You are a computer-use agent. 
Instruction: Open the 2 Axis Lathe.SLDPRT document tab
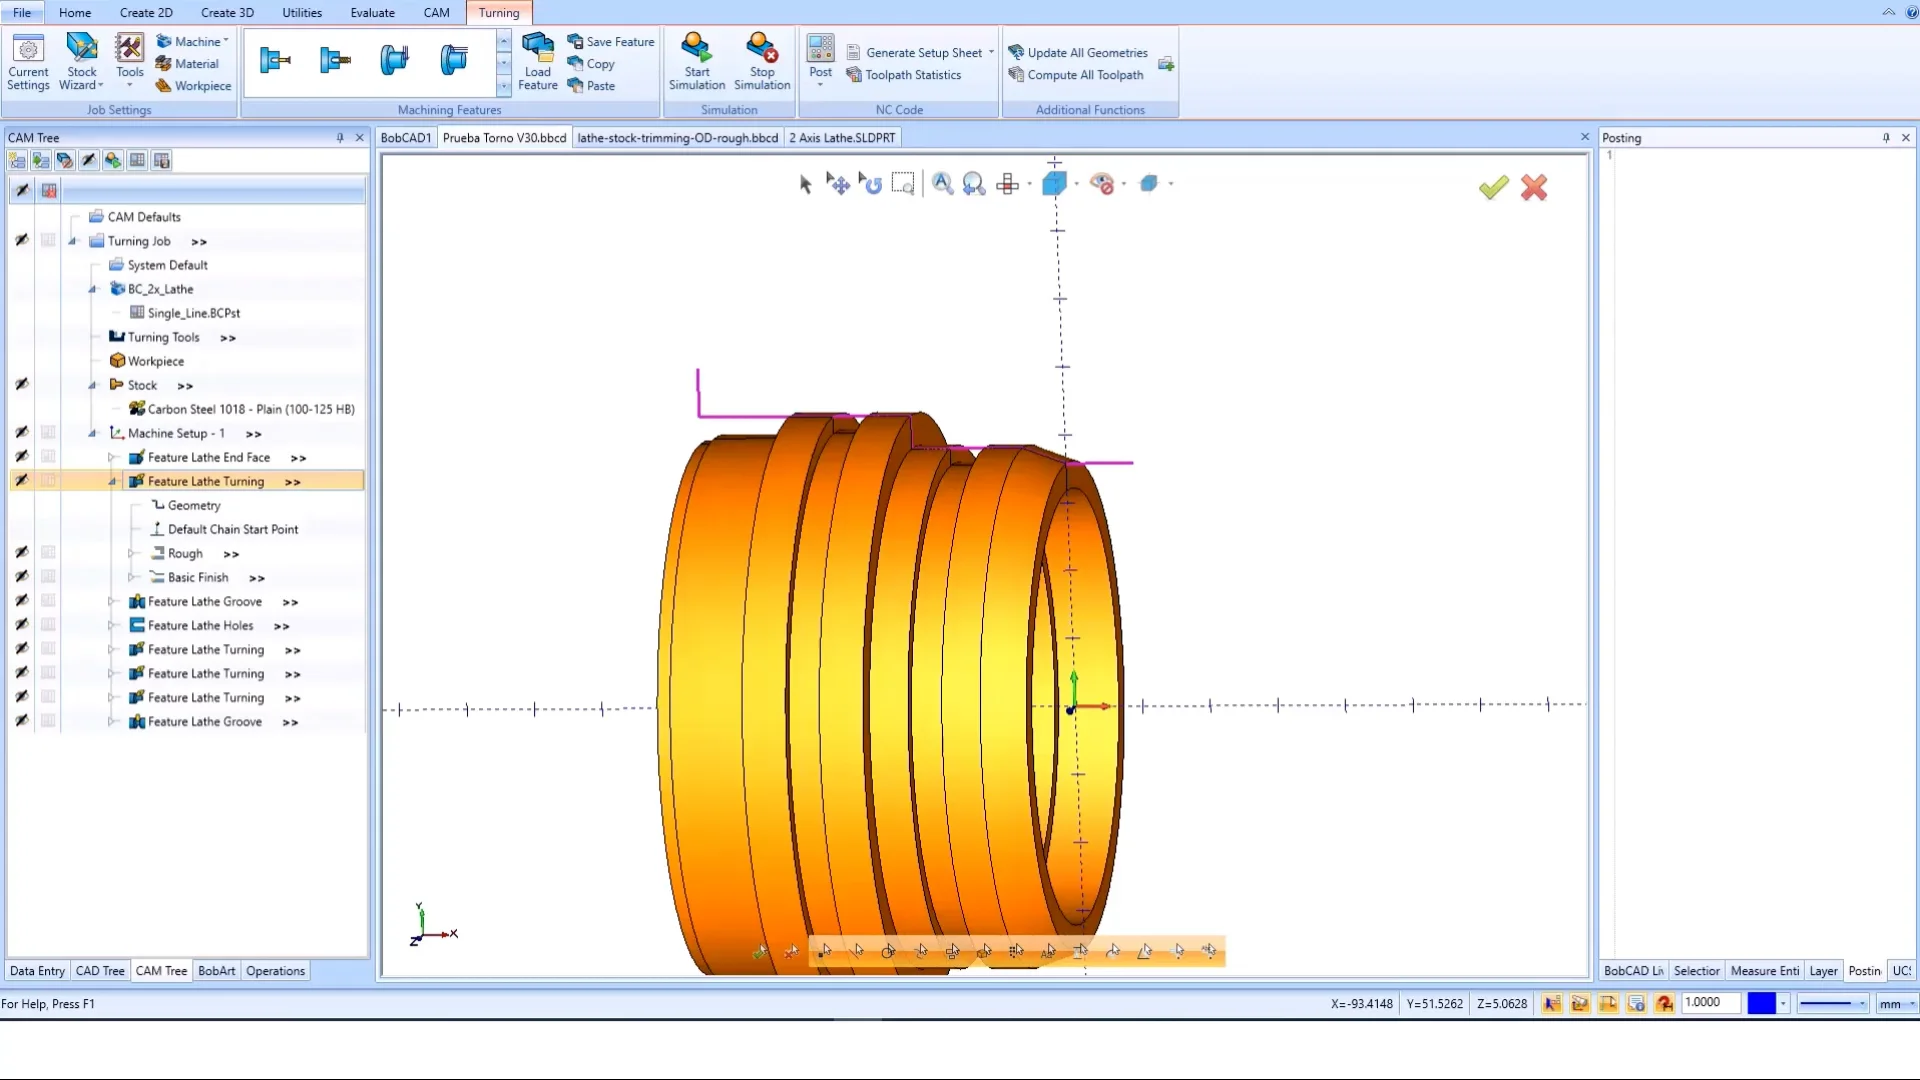842,138
